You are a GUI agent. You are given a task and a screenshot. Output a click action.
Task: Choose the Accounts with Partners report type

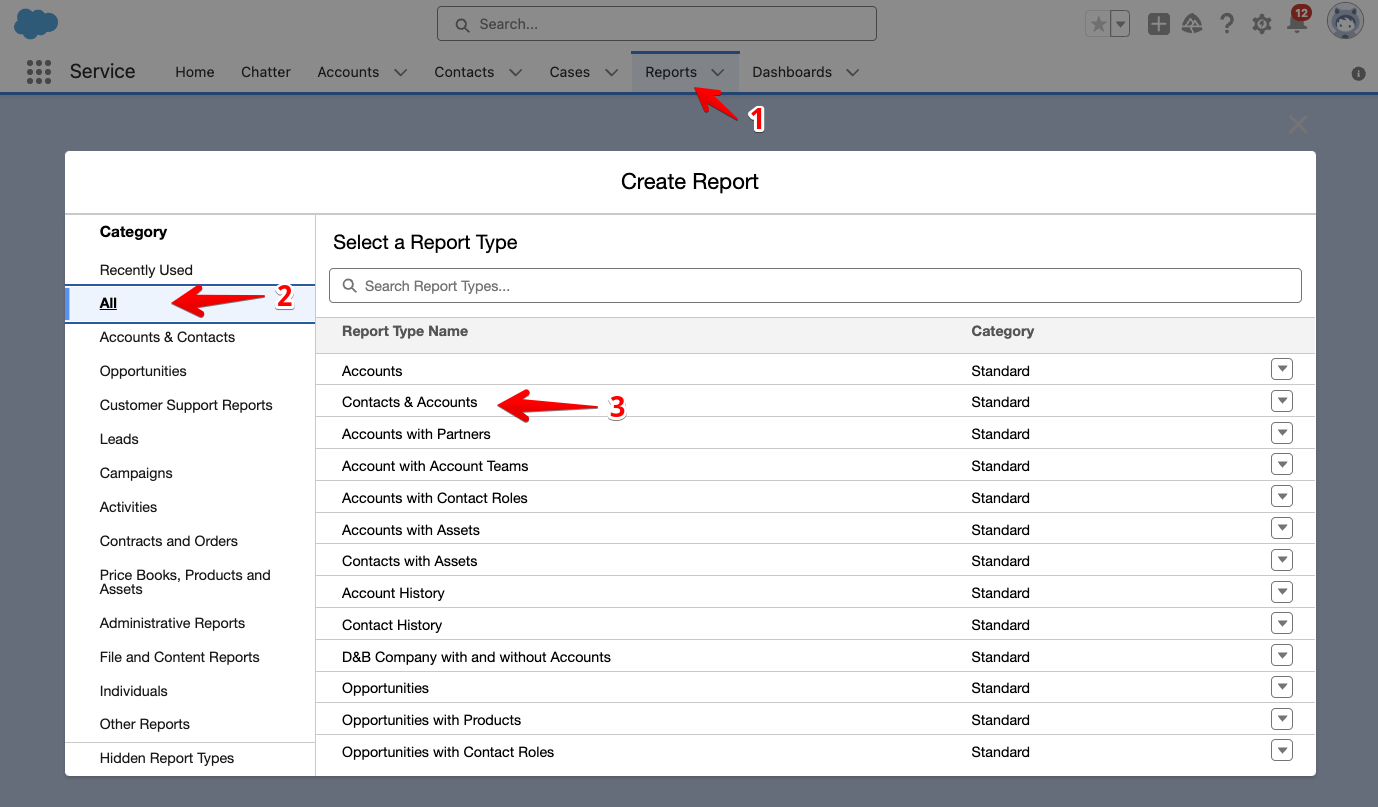416,433
